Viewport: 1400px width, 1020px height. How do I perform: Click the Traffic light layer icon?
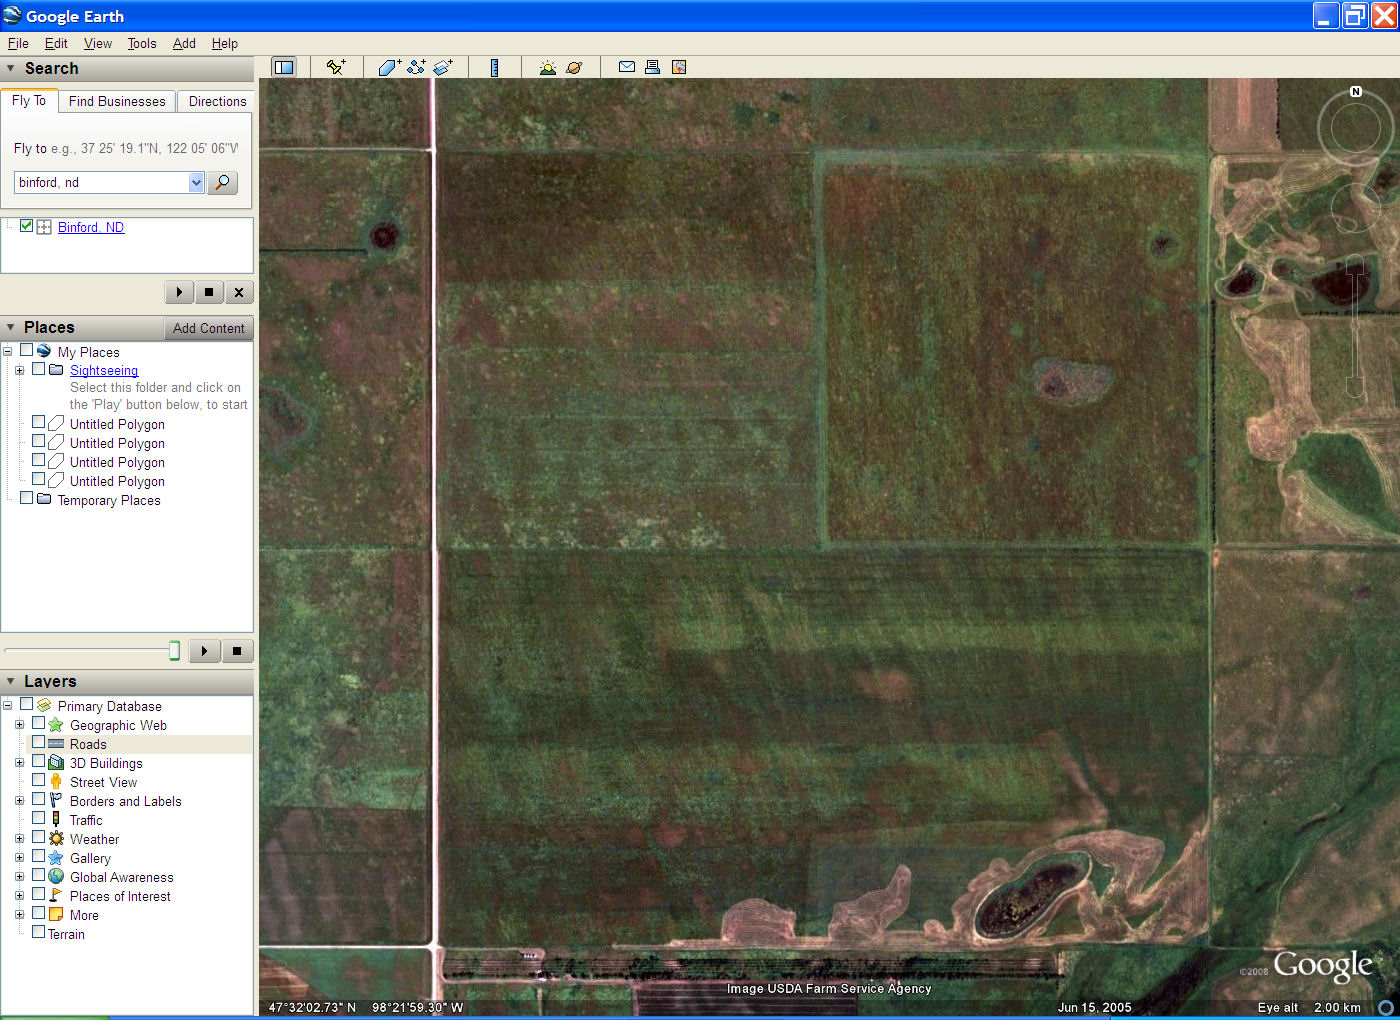click(56, 819)
